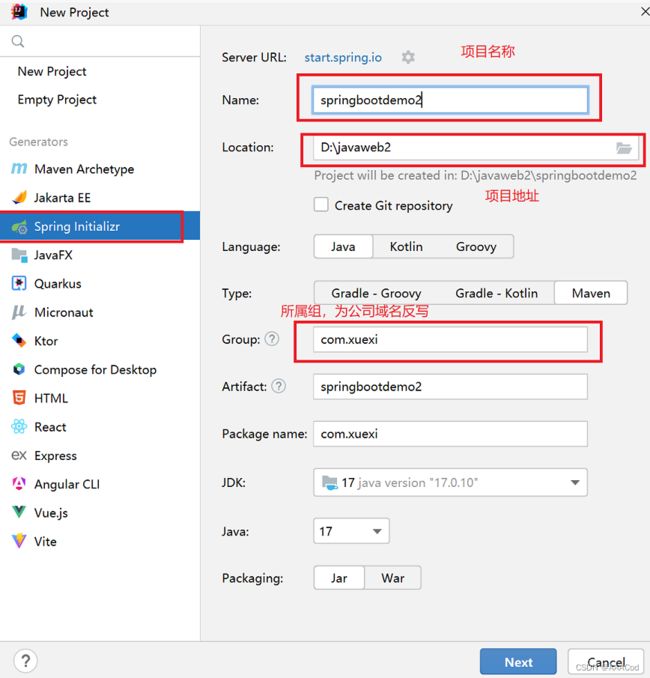Click the Ktor icon
Viewport: 650px width, 678px height.
coord(19,340)
